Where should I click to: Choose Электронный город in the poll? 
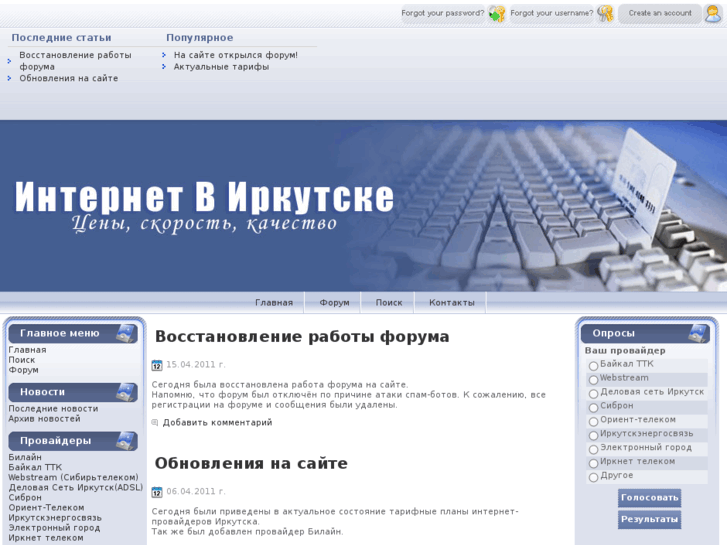[593, 449]
